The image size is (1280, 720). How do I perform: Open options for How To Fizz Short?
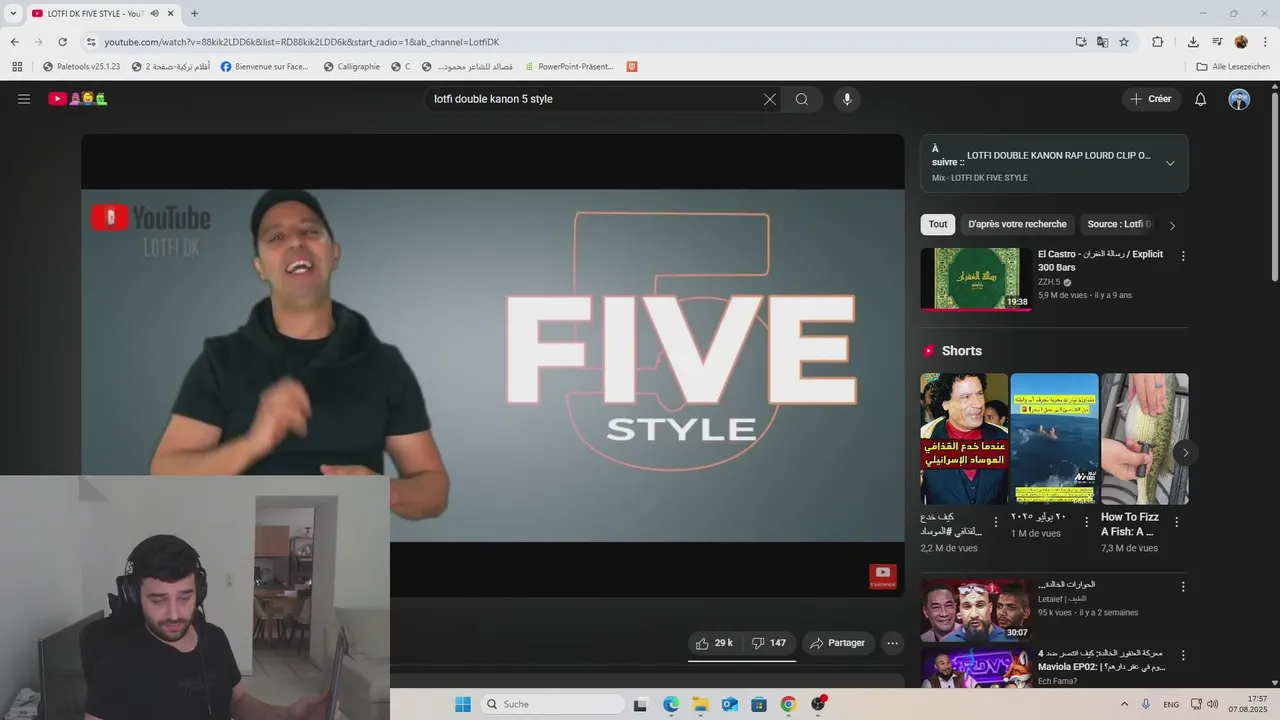[x=1176, y=522]
